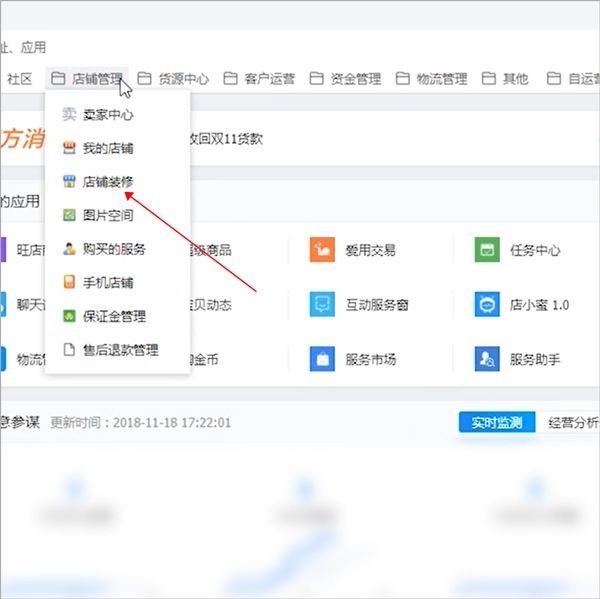Open the 服务助手 app icon

click(x=487, y=357)
